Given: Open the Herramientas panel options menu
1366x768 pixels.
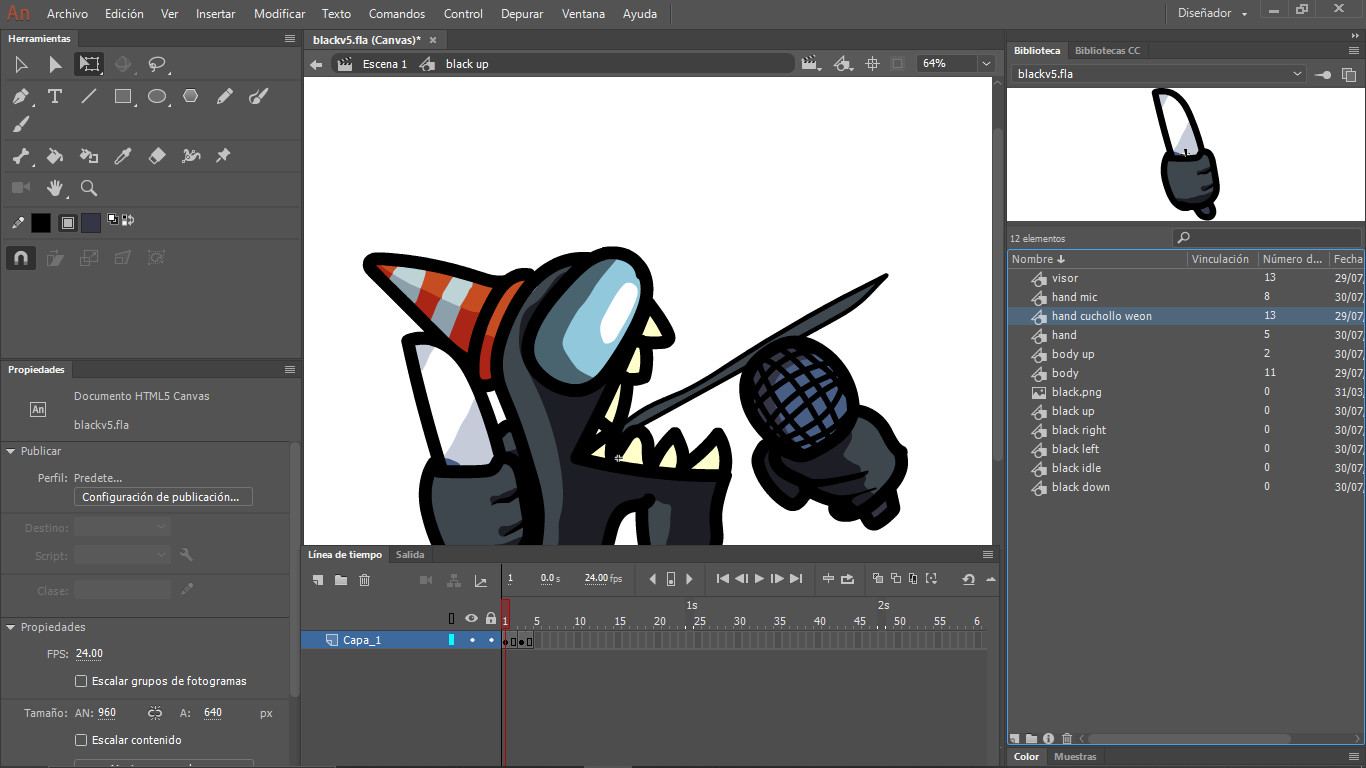Looking at the screenshot, I should pyautogui.click(x=290, y=38).
